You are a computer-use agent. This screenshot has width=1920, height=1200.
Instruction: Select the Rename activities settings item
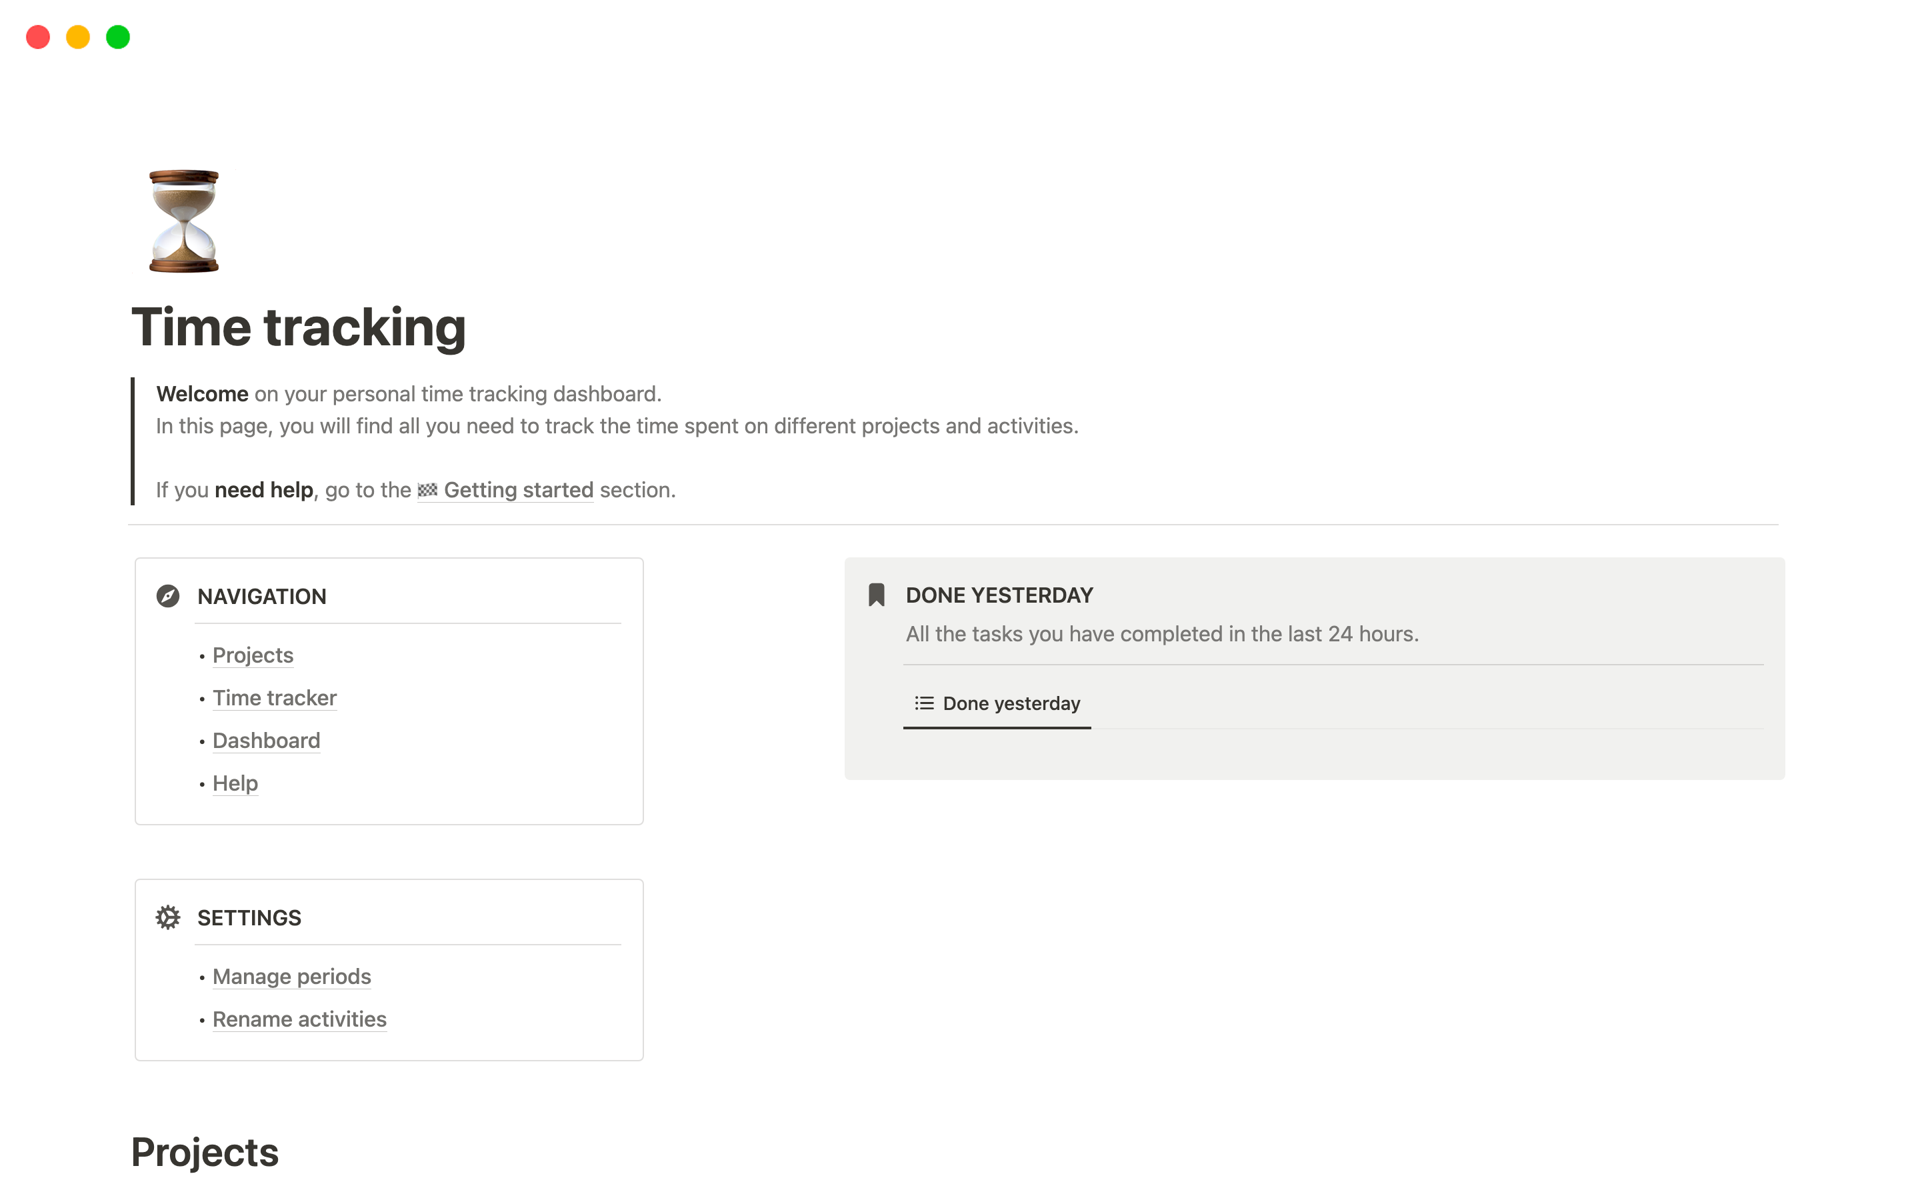coord(300,1019)
